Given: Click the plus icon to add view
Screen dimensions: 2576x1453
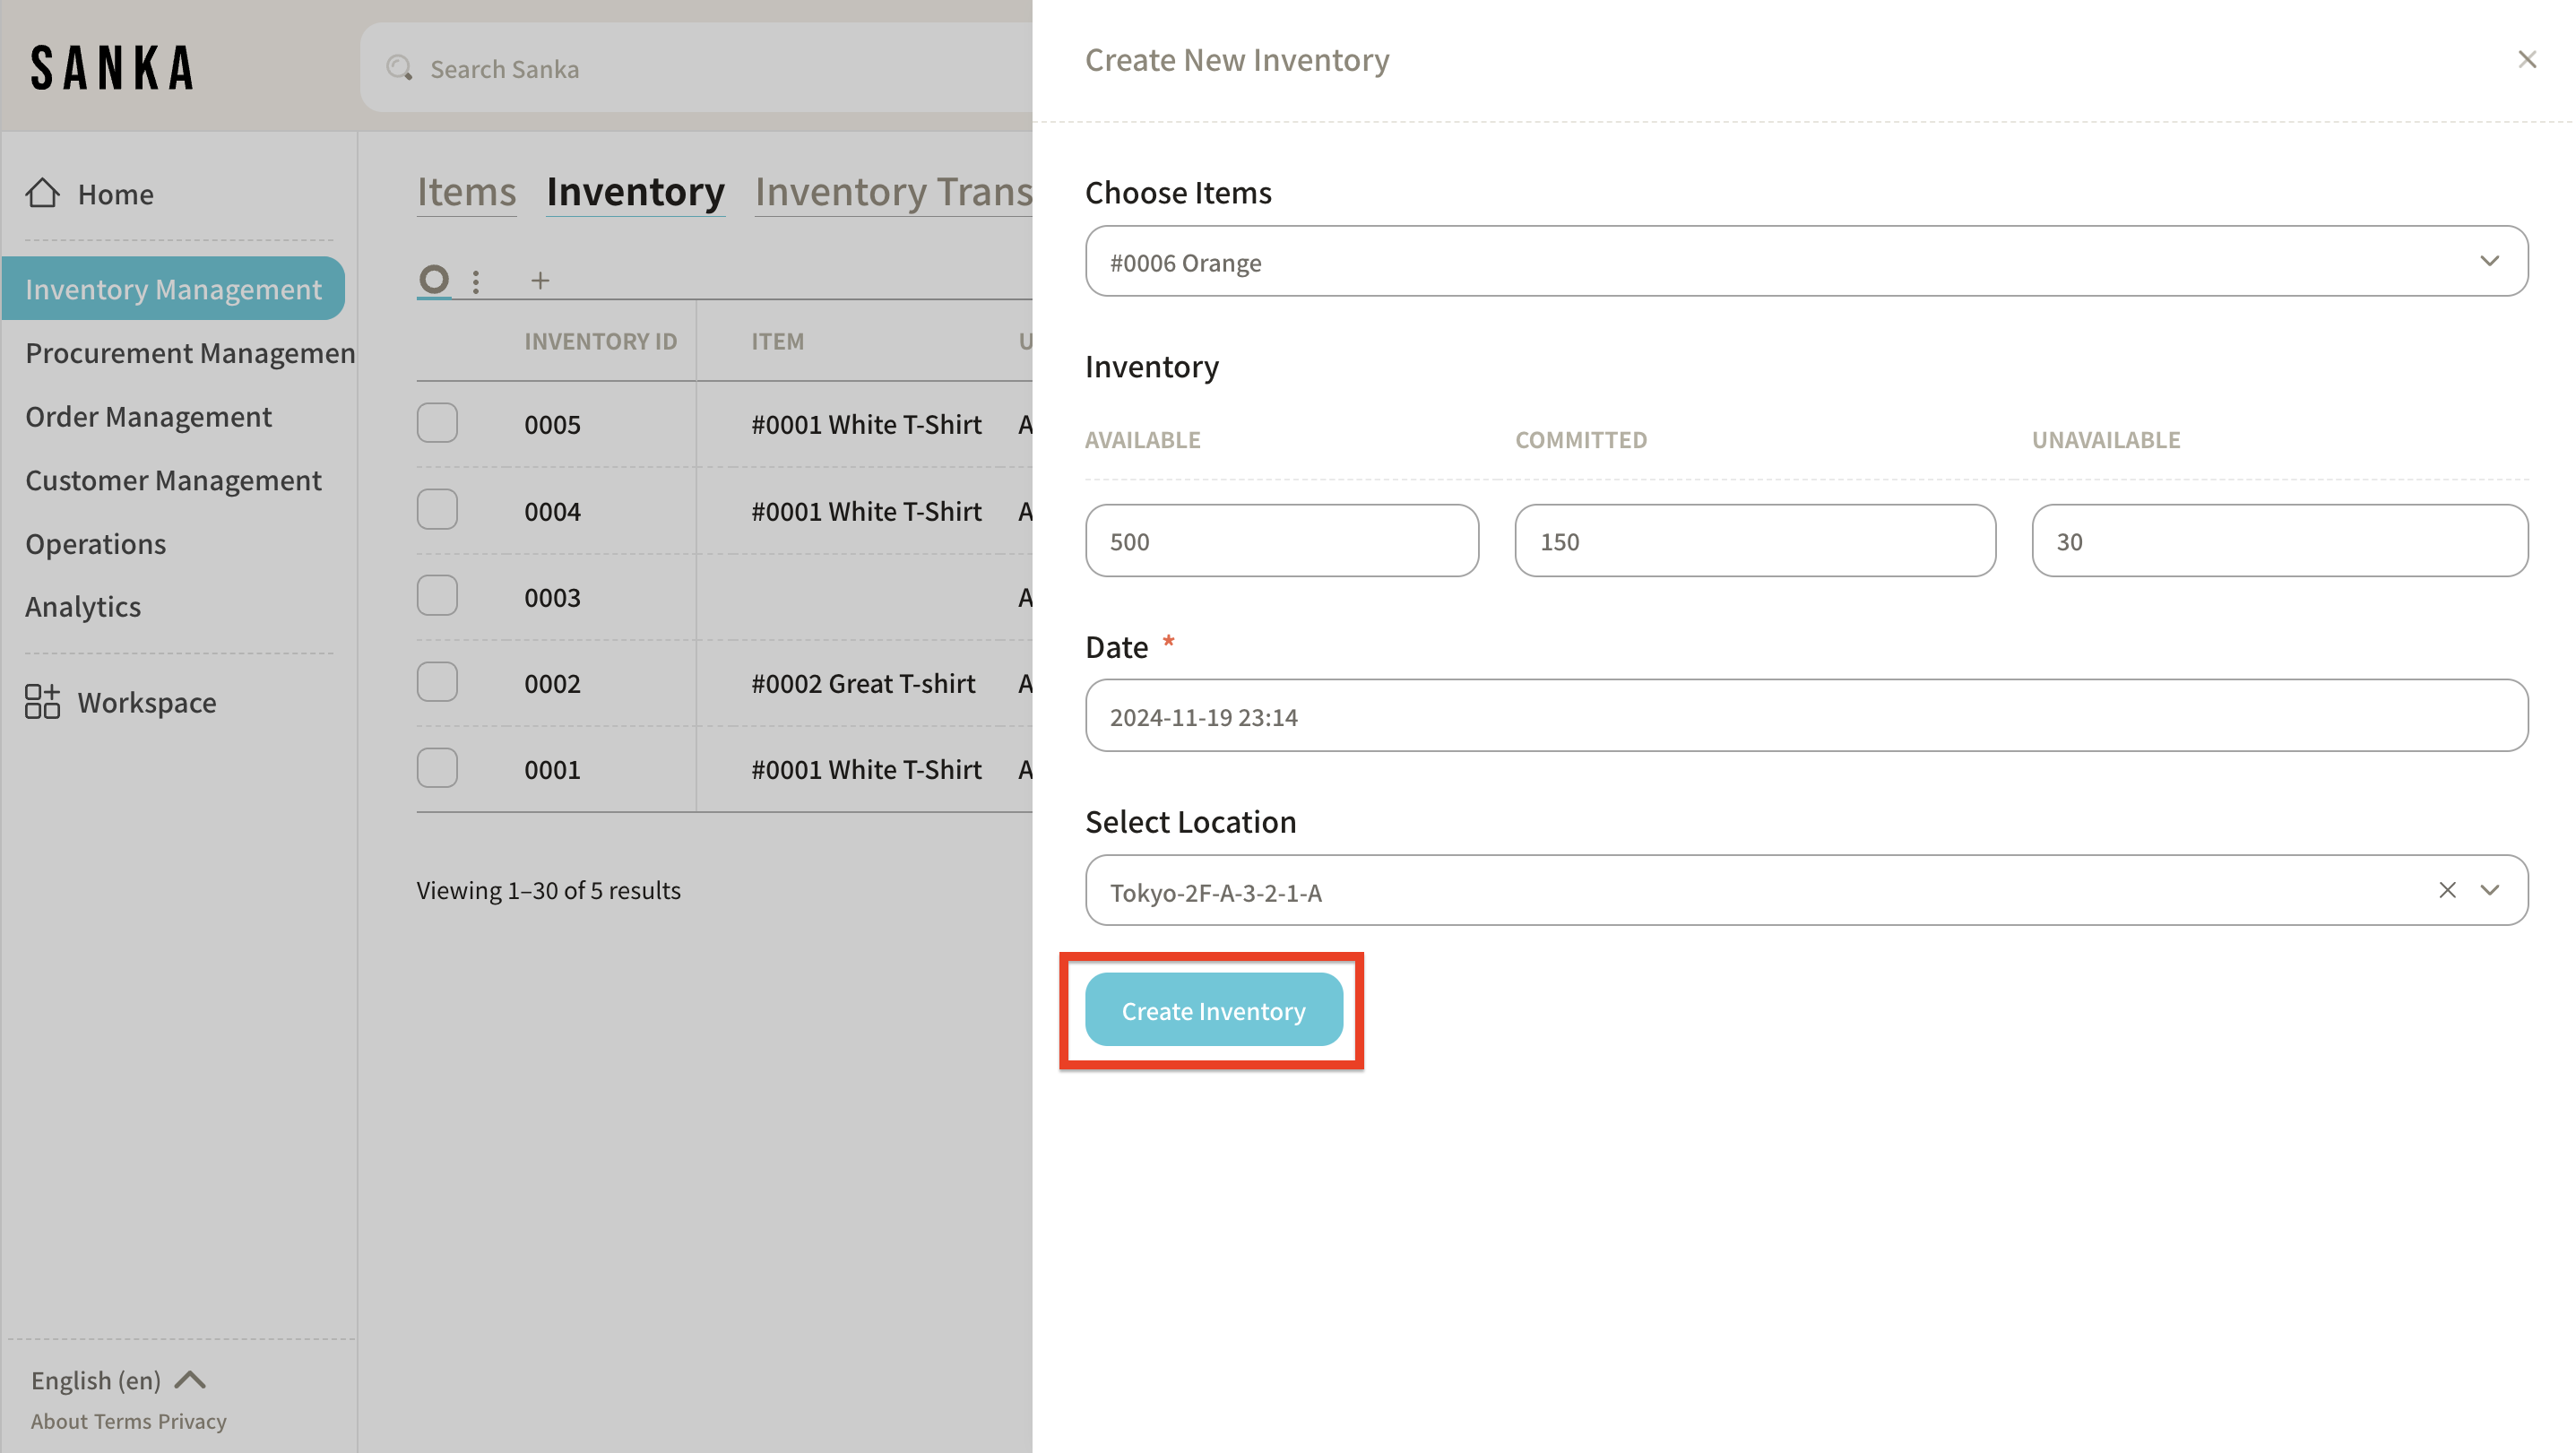Looking at the screenshot, I should point(540,281).
